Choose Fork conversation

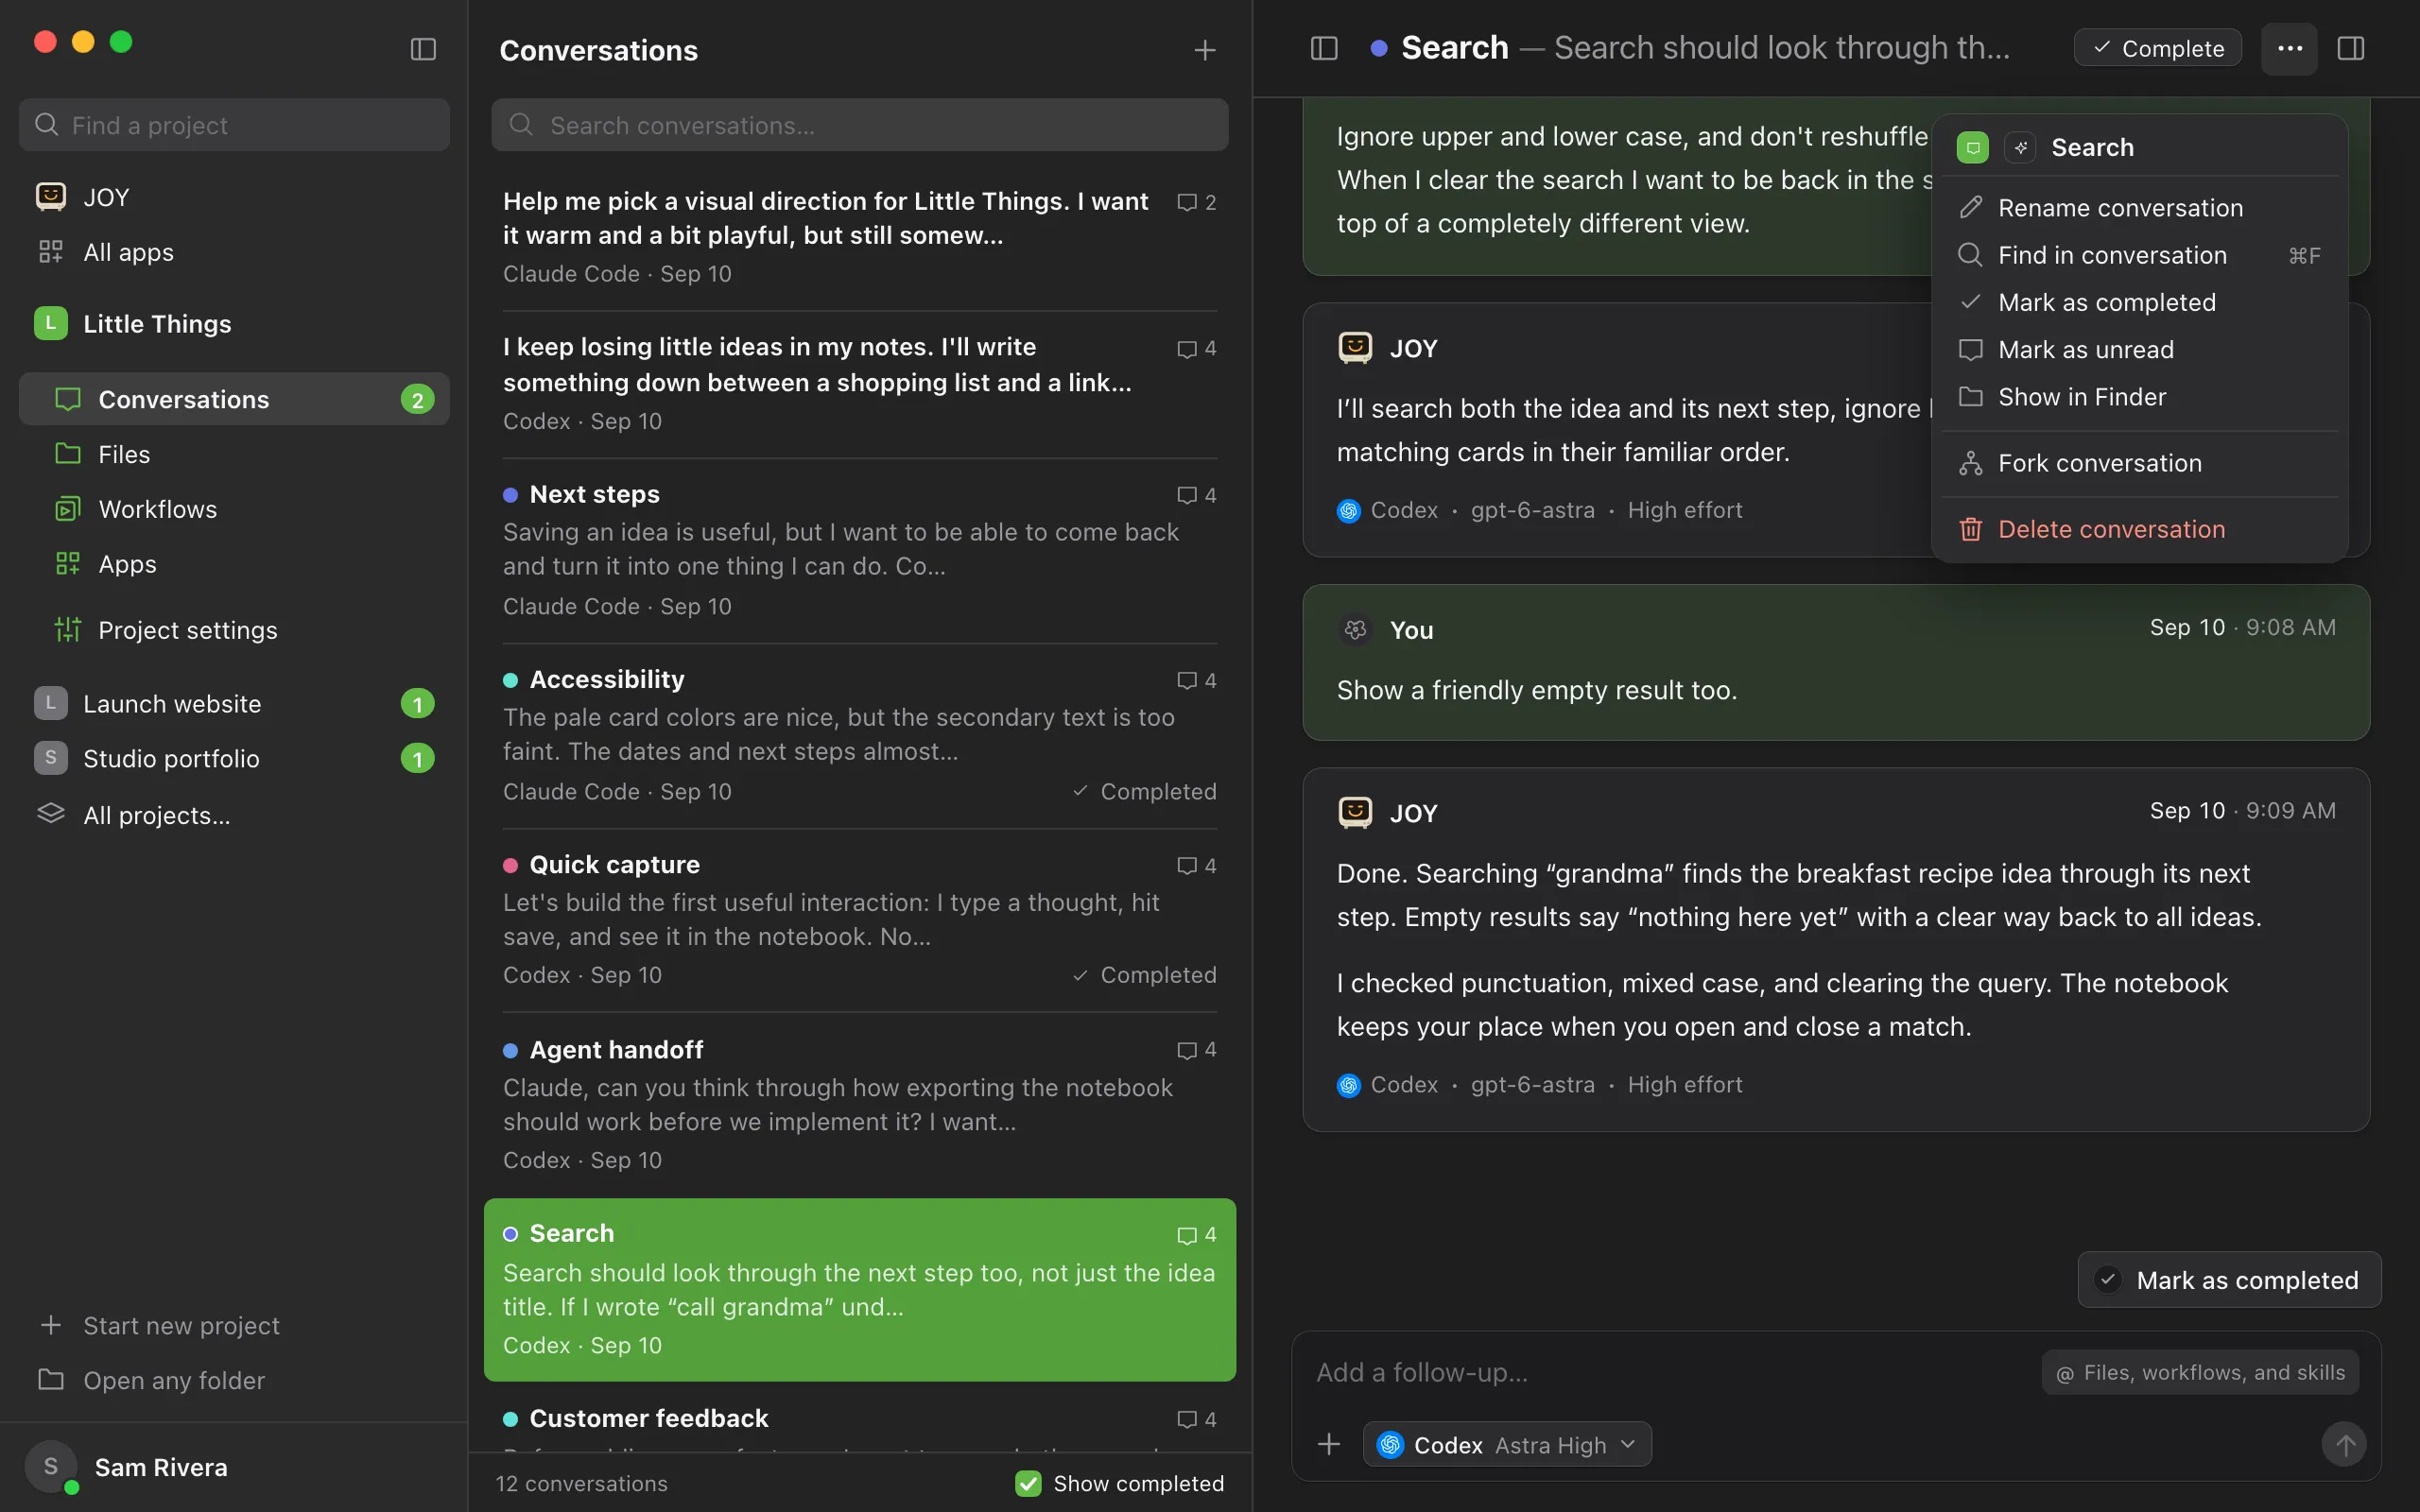[x=2138, y=463]
